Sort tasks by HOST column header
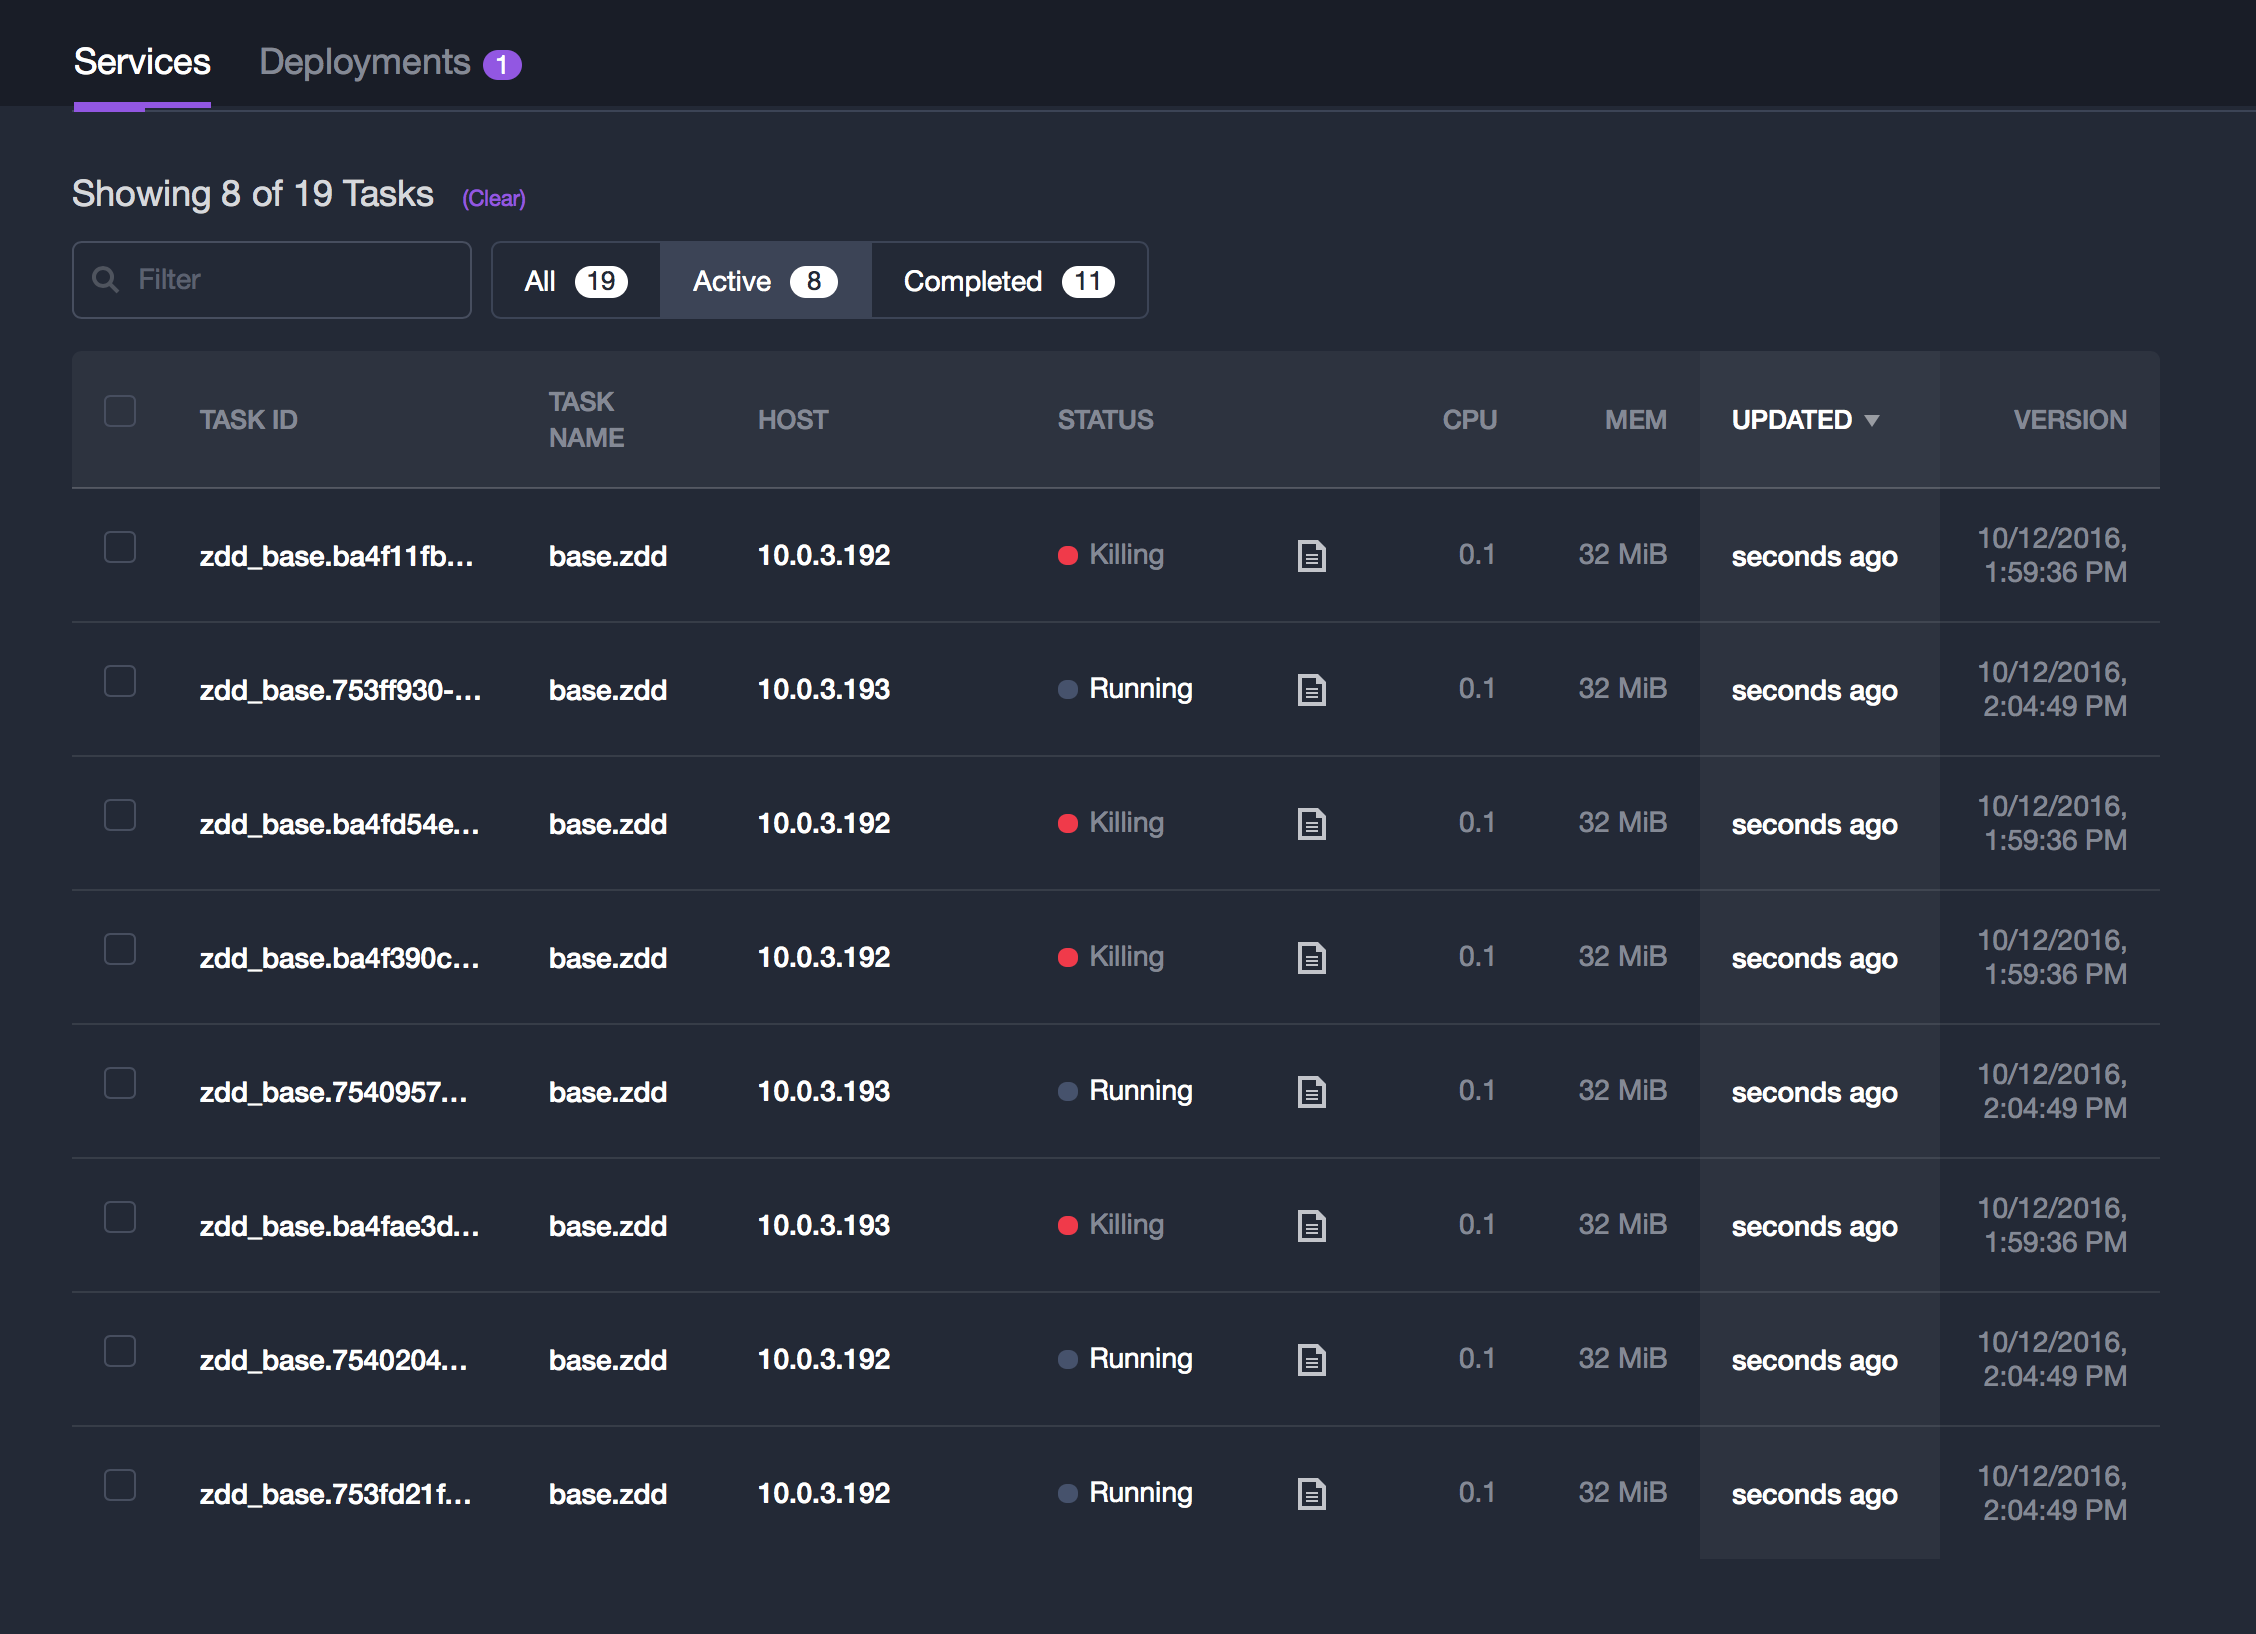Image resolution: width=2256 pixels, height=1634 pixels. 792,420
